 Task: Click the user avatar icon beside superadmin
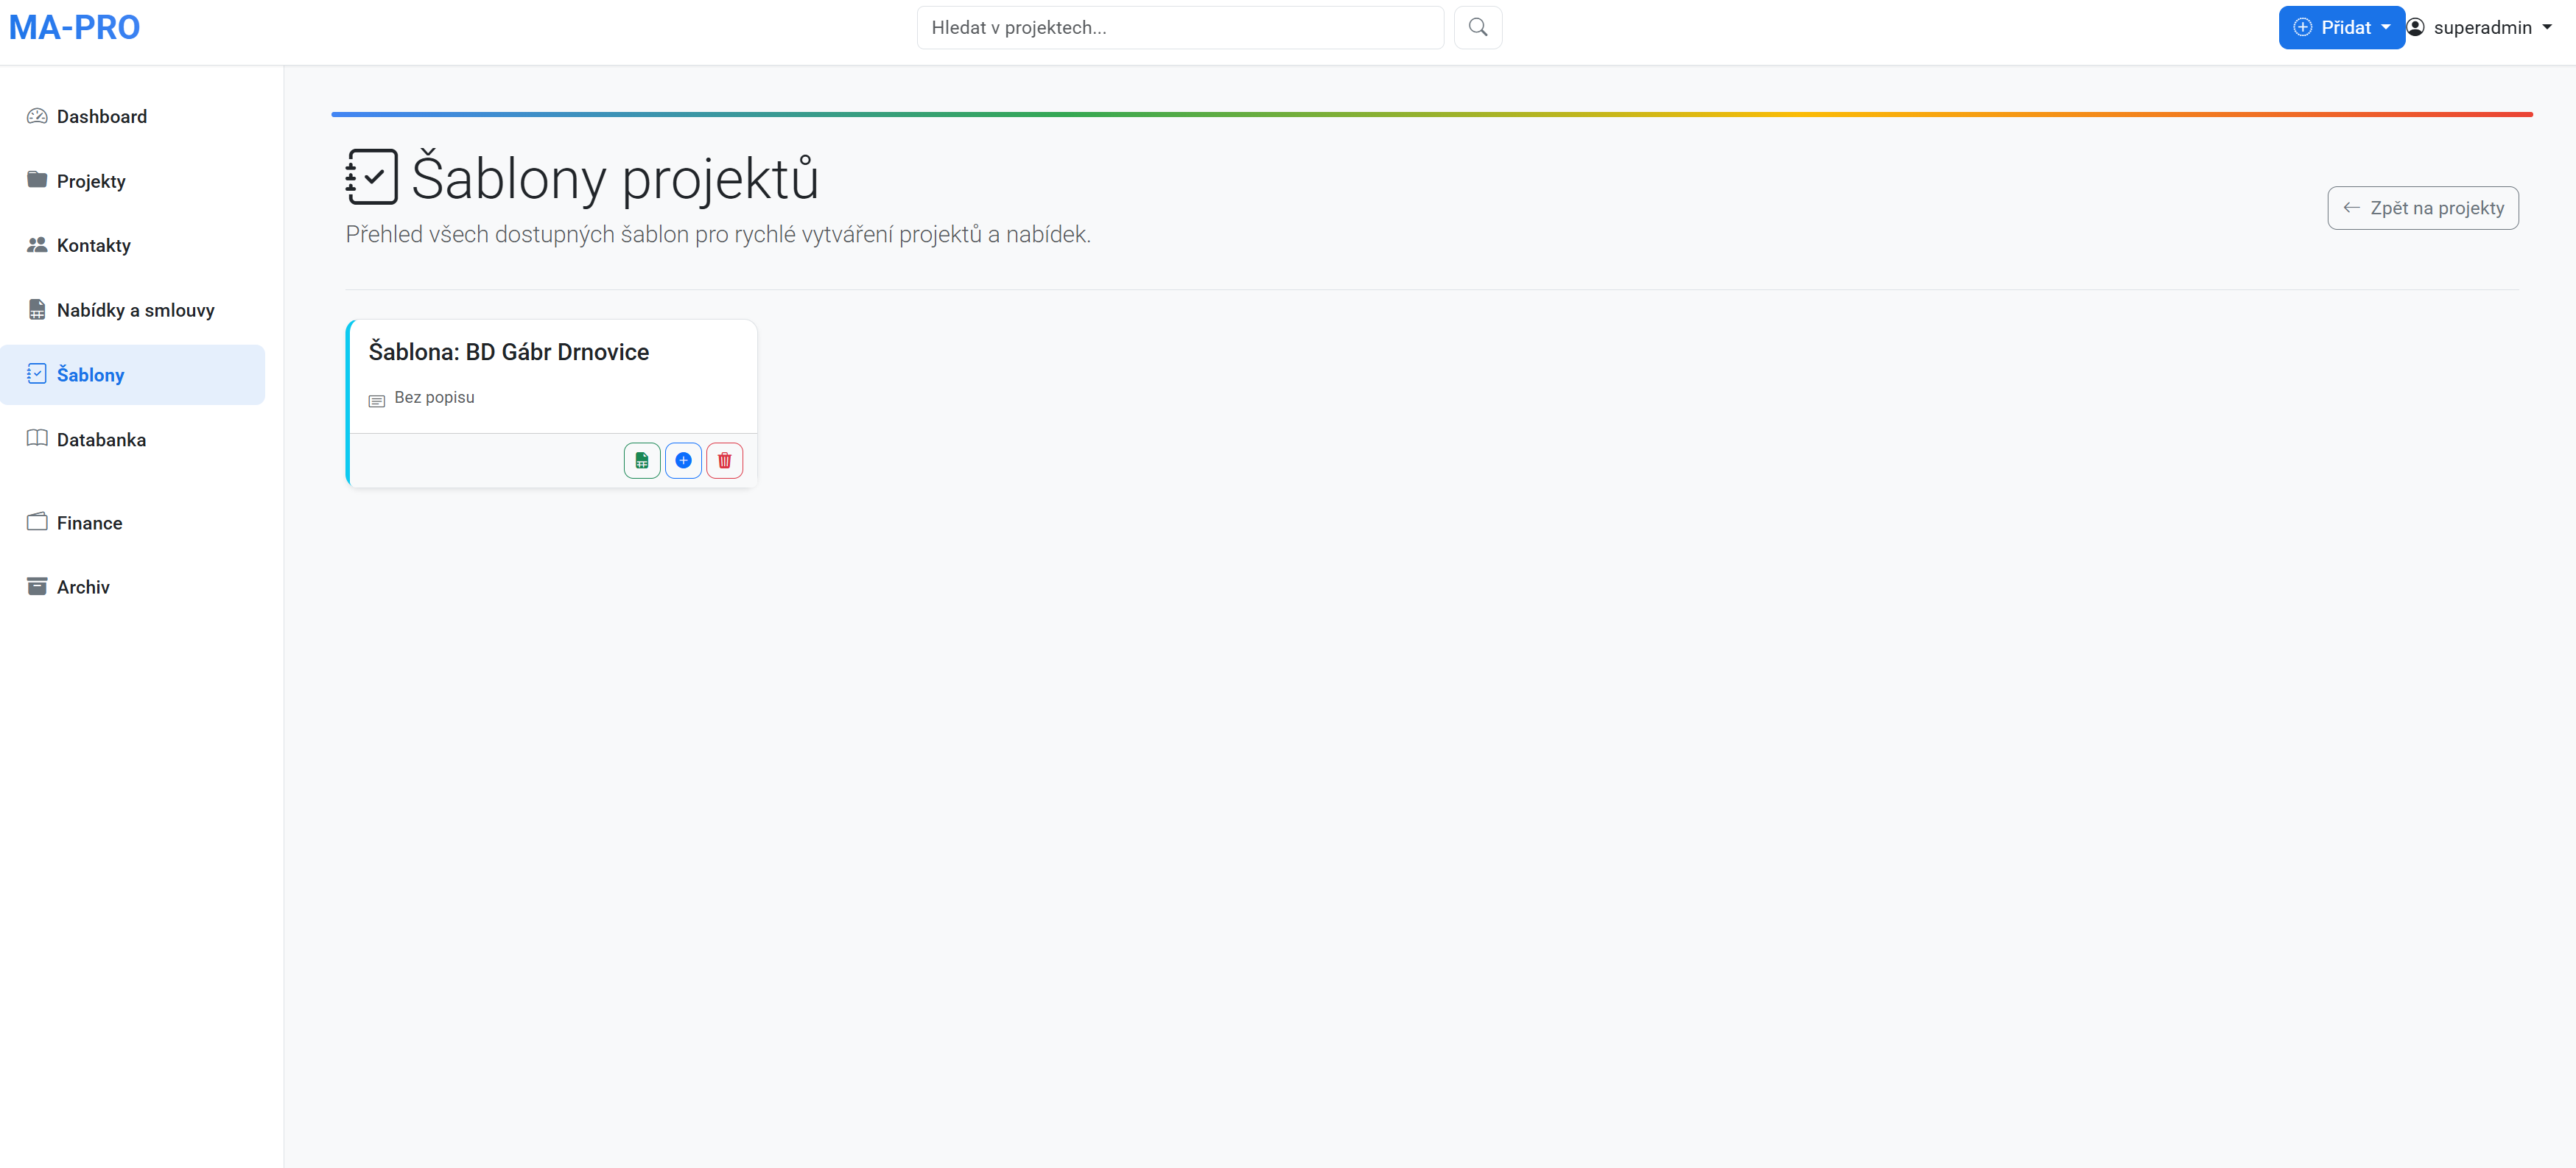[2415, 27]
